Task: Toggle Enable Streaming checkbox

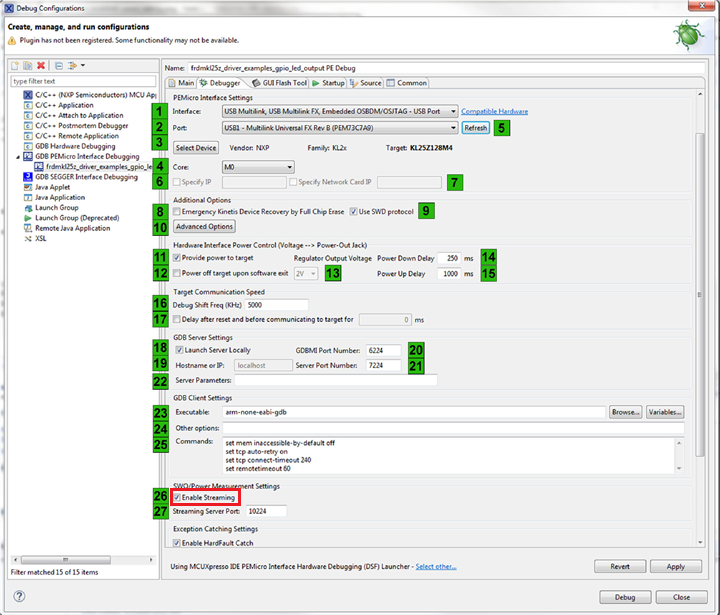Action: click(177, 497)
